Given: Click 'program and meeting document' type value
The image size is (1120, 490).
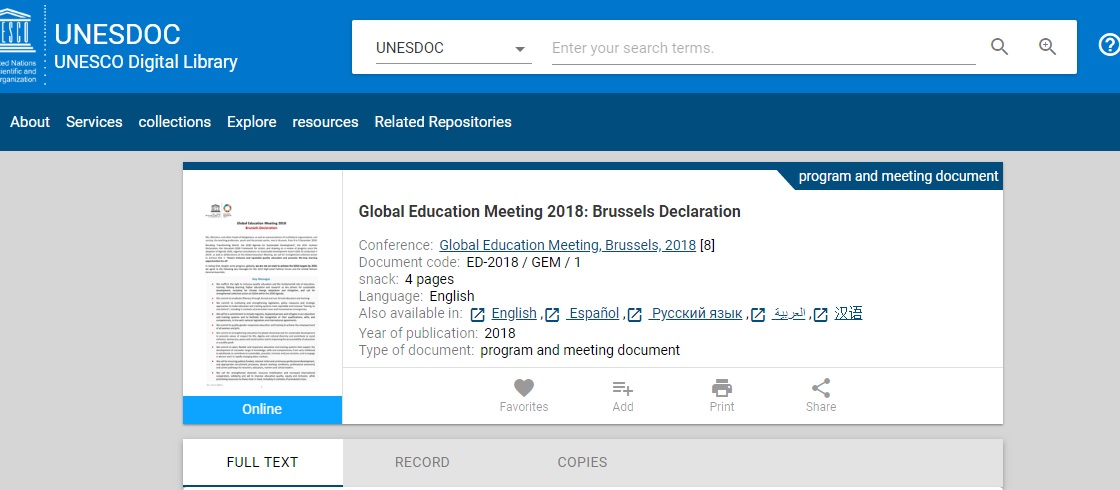Looking at the screenshot, I should 580,351.
